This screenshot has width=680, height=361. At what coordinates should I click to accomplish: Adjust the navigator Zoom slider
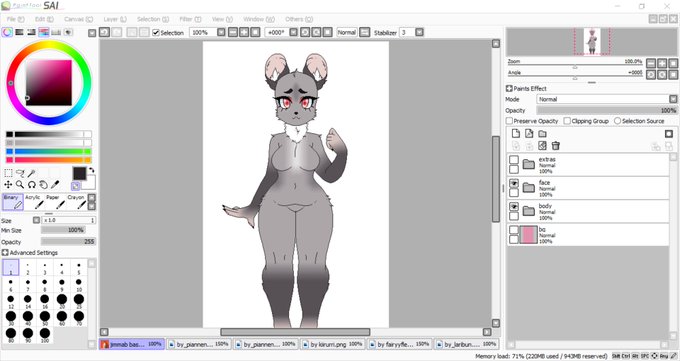pos(575,64)
